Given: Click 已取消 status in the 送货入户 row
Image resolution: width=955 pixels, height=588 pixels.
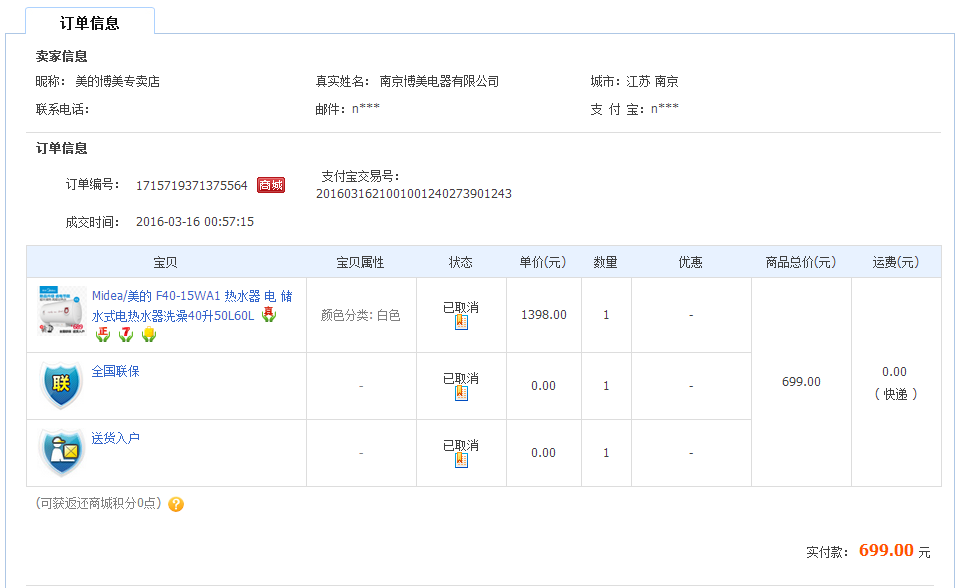Looking at the screenshot, I should [460, 445].
